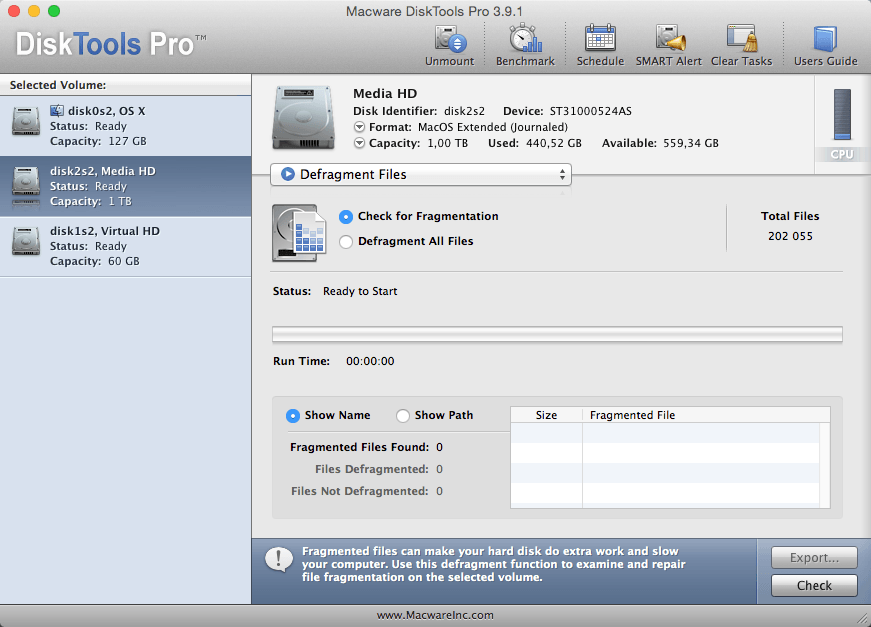Click the Used 440,52 GB value
This screenshot has width=871, height=627.
coord(553,143)
